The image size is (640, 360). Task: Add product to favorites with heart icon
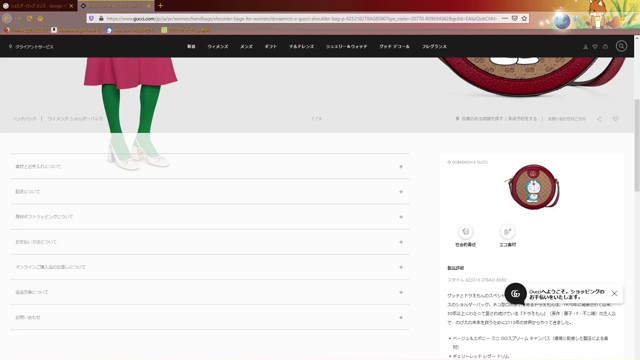click(615, 119)
